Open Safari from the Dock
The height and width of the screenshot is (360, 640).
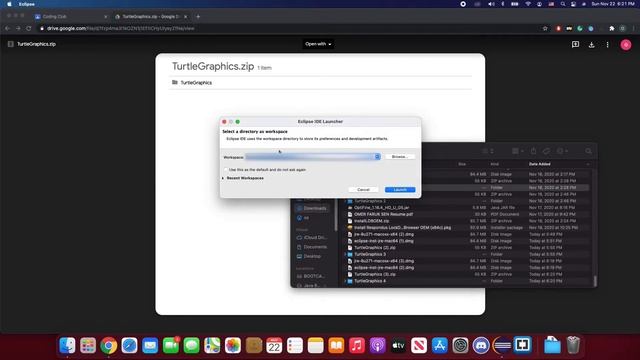click(129, 346)
